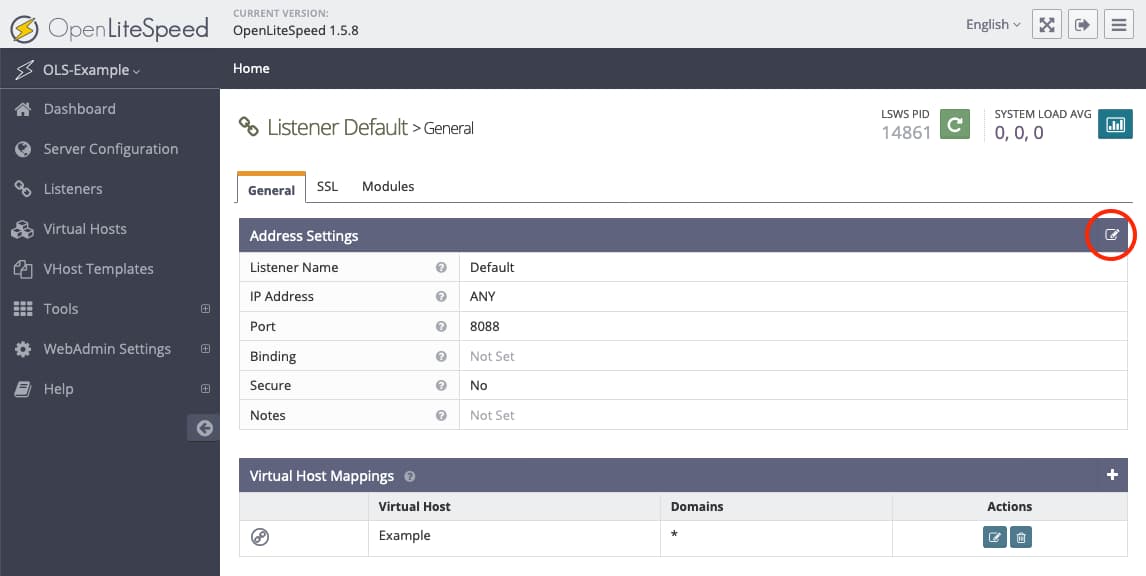Expand Tools submenu plus icon
Screen dimensions: 1146x576
(x=205, y=308)
